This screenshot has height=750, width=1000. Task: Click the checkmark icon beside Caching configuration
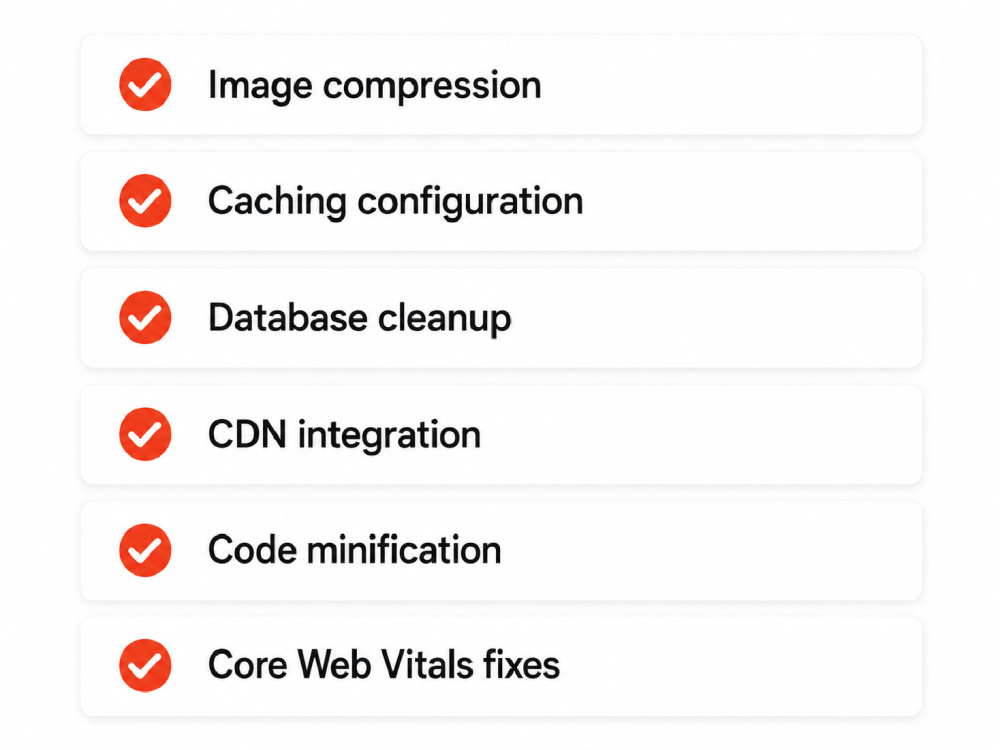[x=145, y=200]
